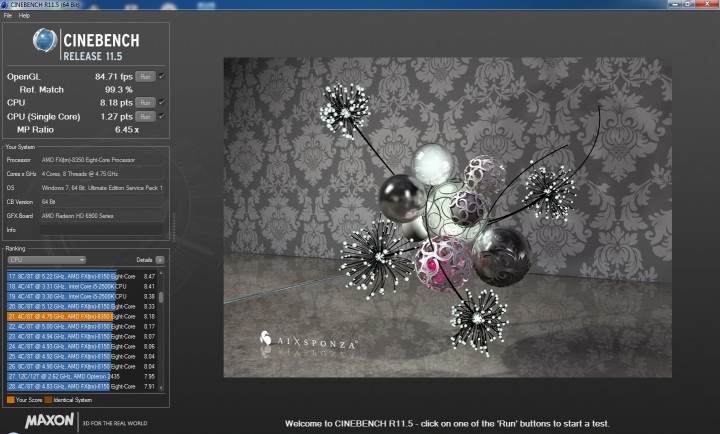Select ranking row 28 scoring 7.91

coord(82,387)
